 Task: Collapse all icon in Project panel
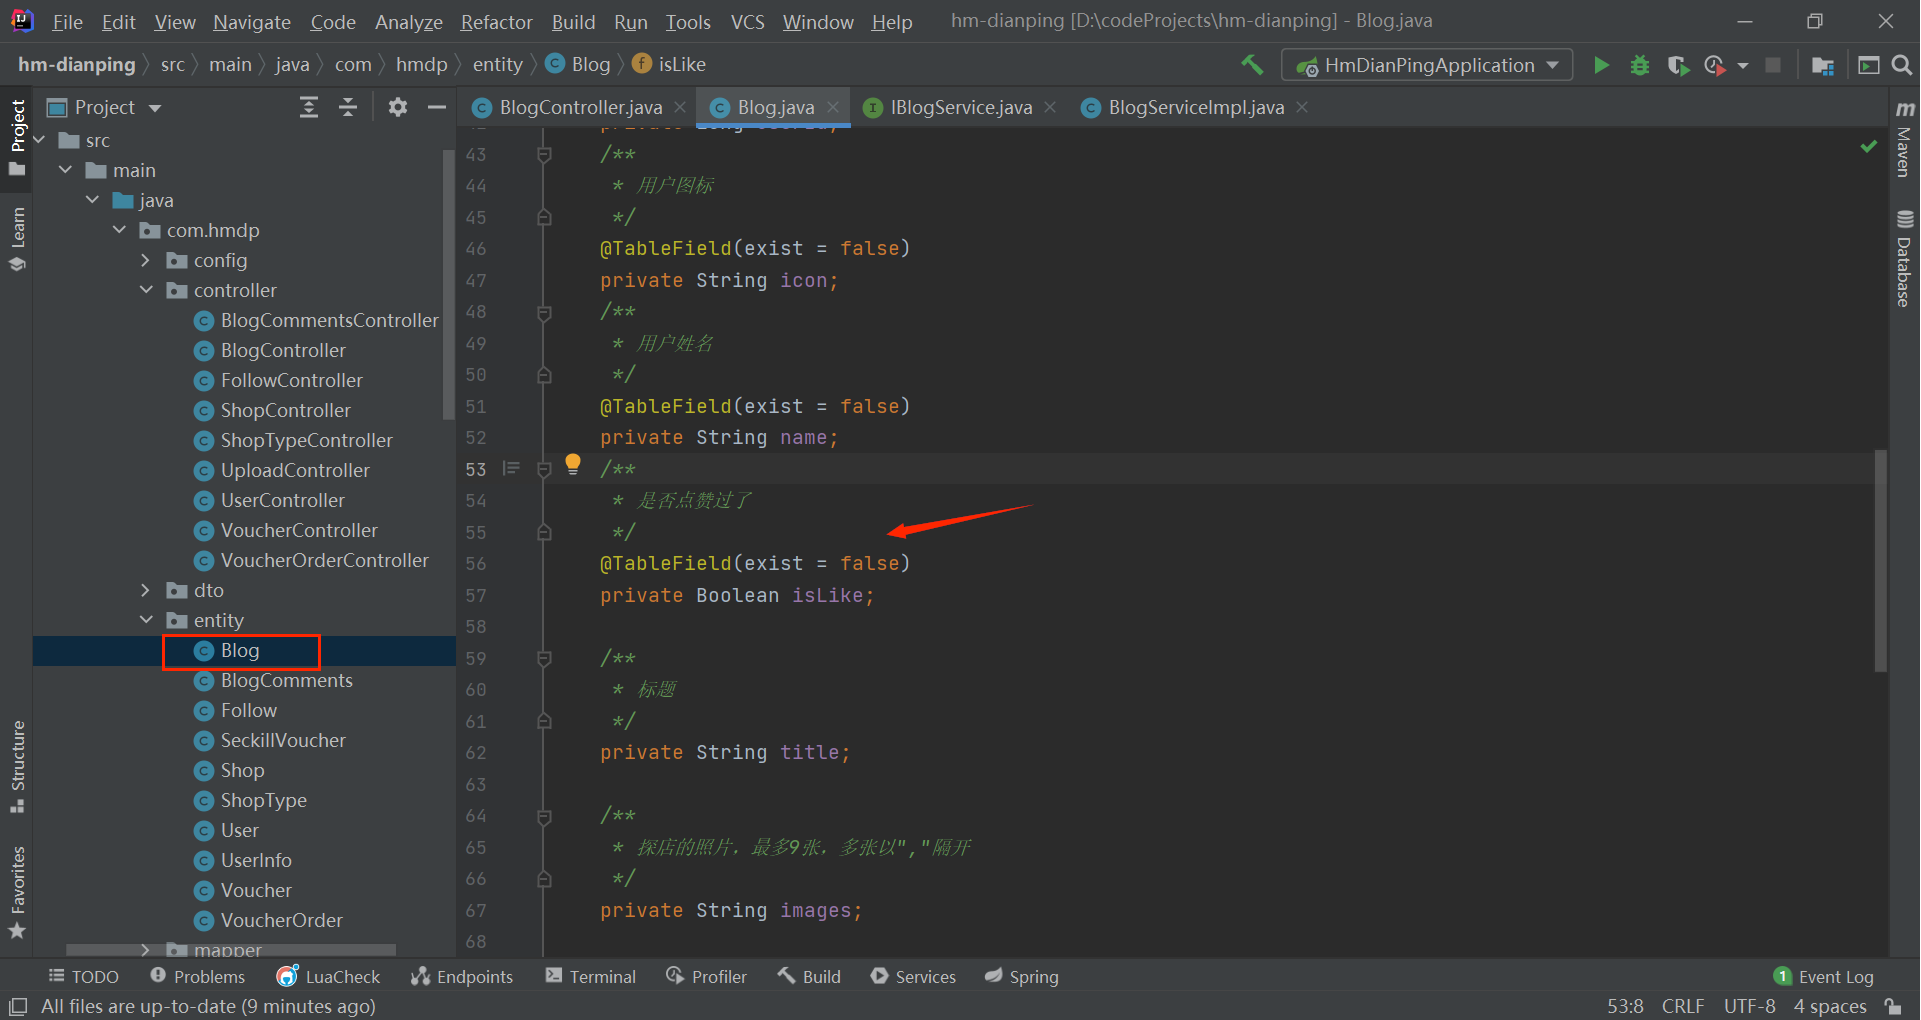coord(348,107)
